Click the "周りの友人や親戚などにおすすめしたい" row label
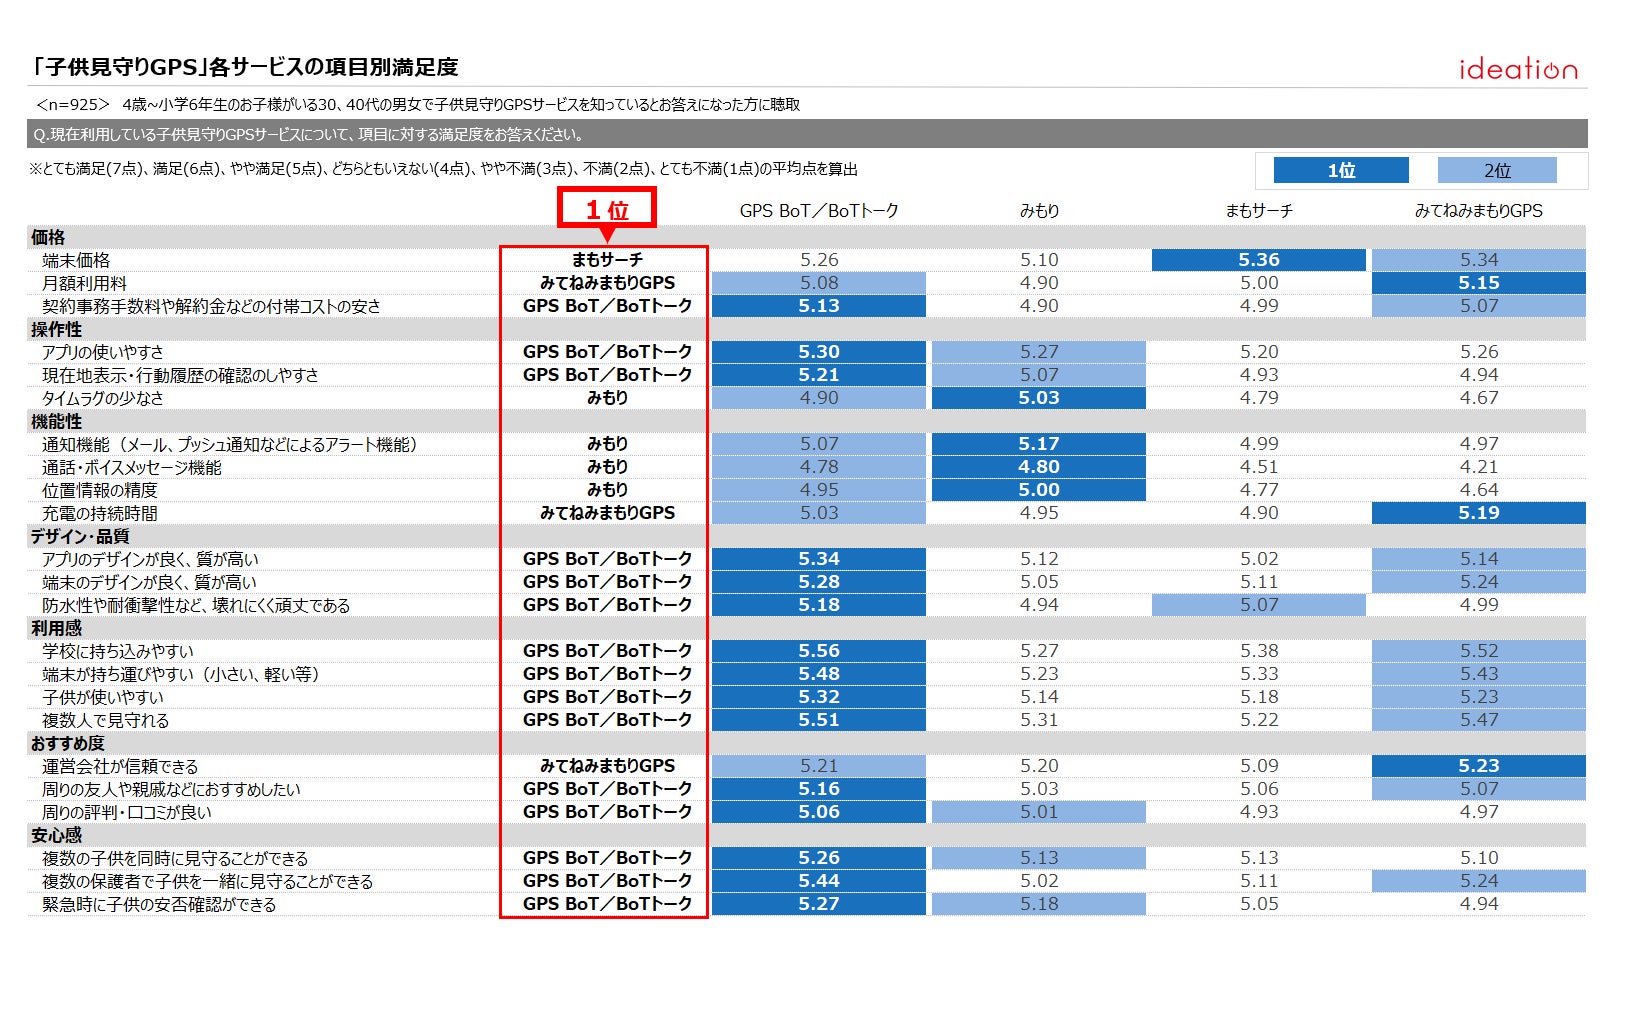The height and width of the screenshot is (1014, 1636). (x=171, y=789)
